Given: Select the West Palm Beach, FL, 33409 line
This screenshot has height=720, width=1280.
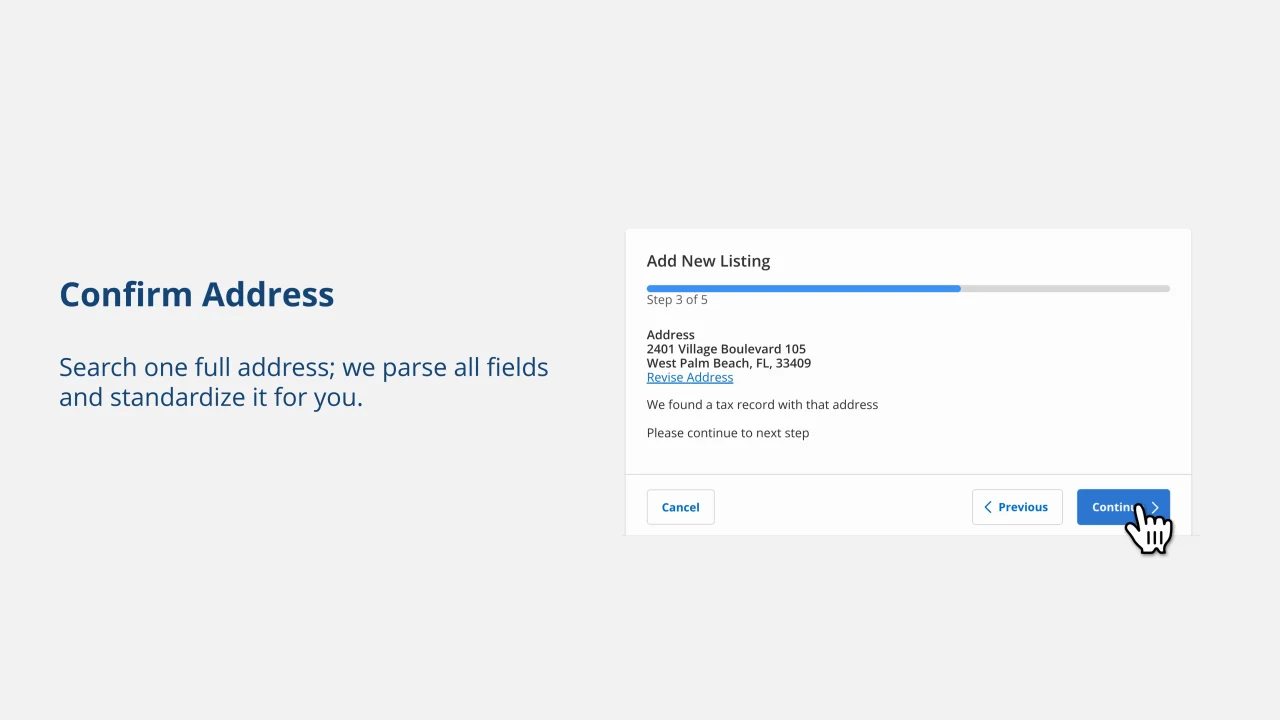Looking at the screenshot, I should point(729,363).
